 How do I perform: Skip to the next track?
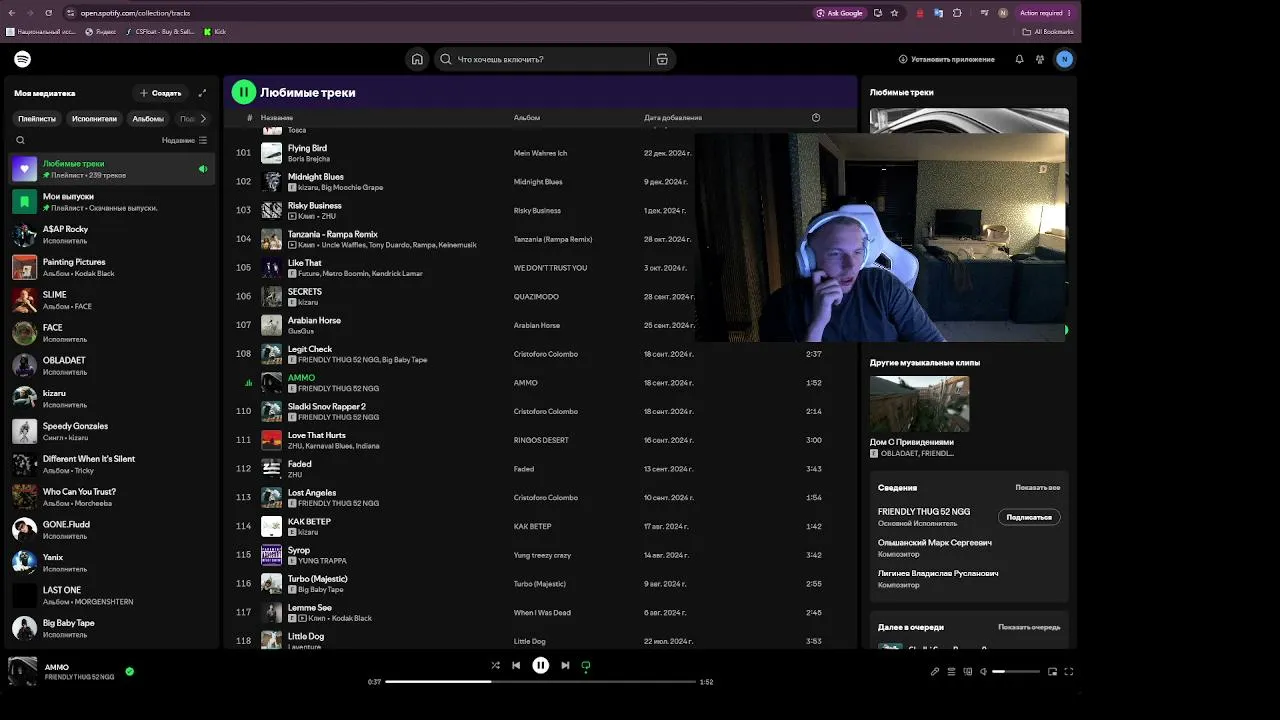point(565,665)
